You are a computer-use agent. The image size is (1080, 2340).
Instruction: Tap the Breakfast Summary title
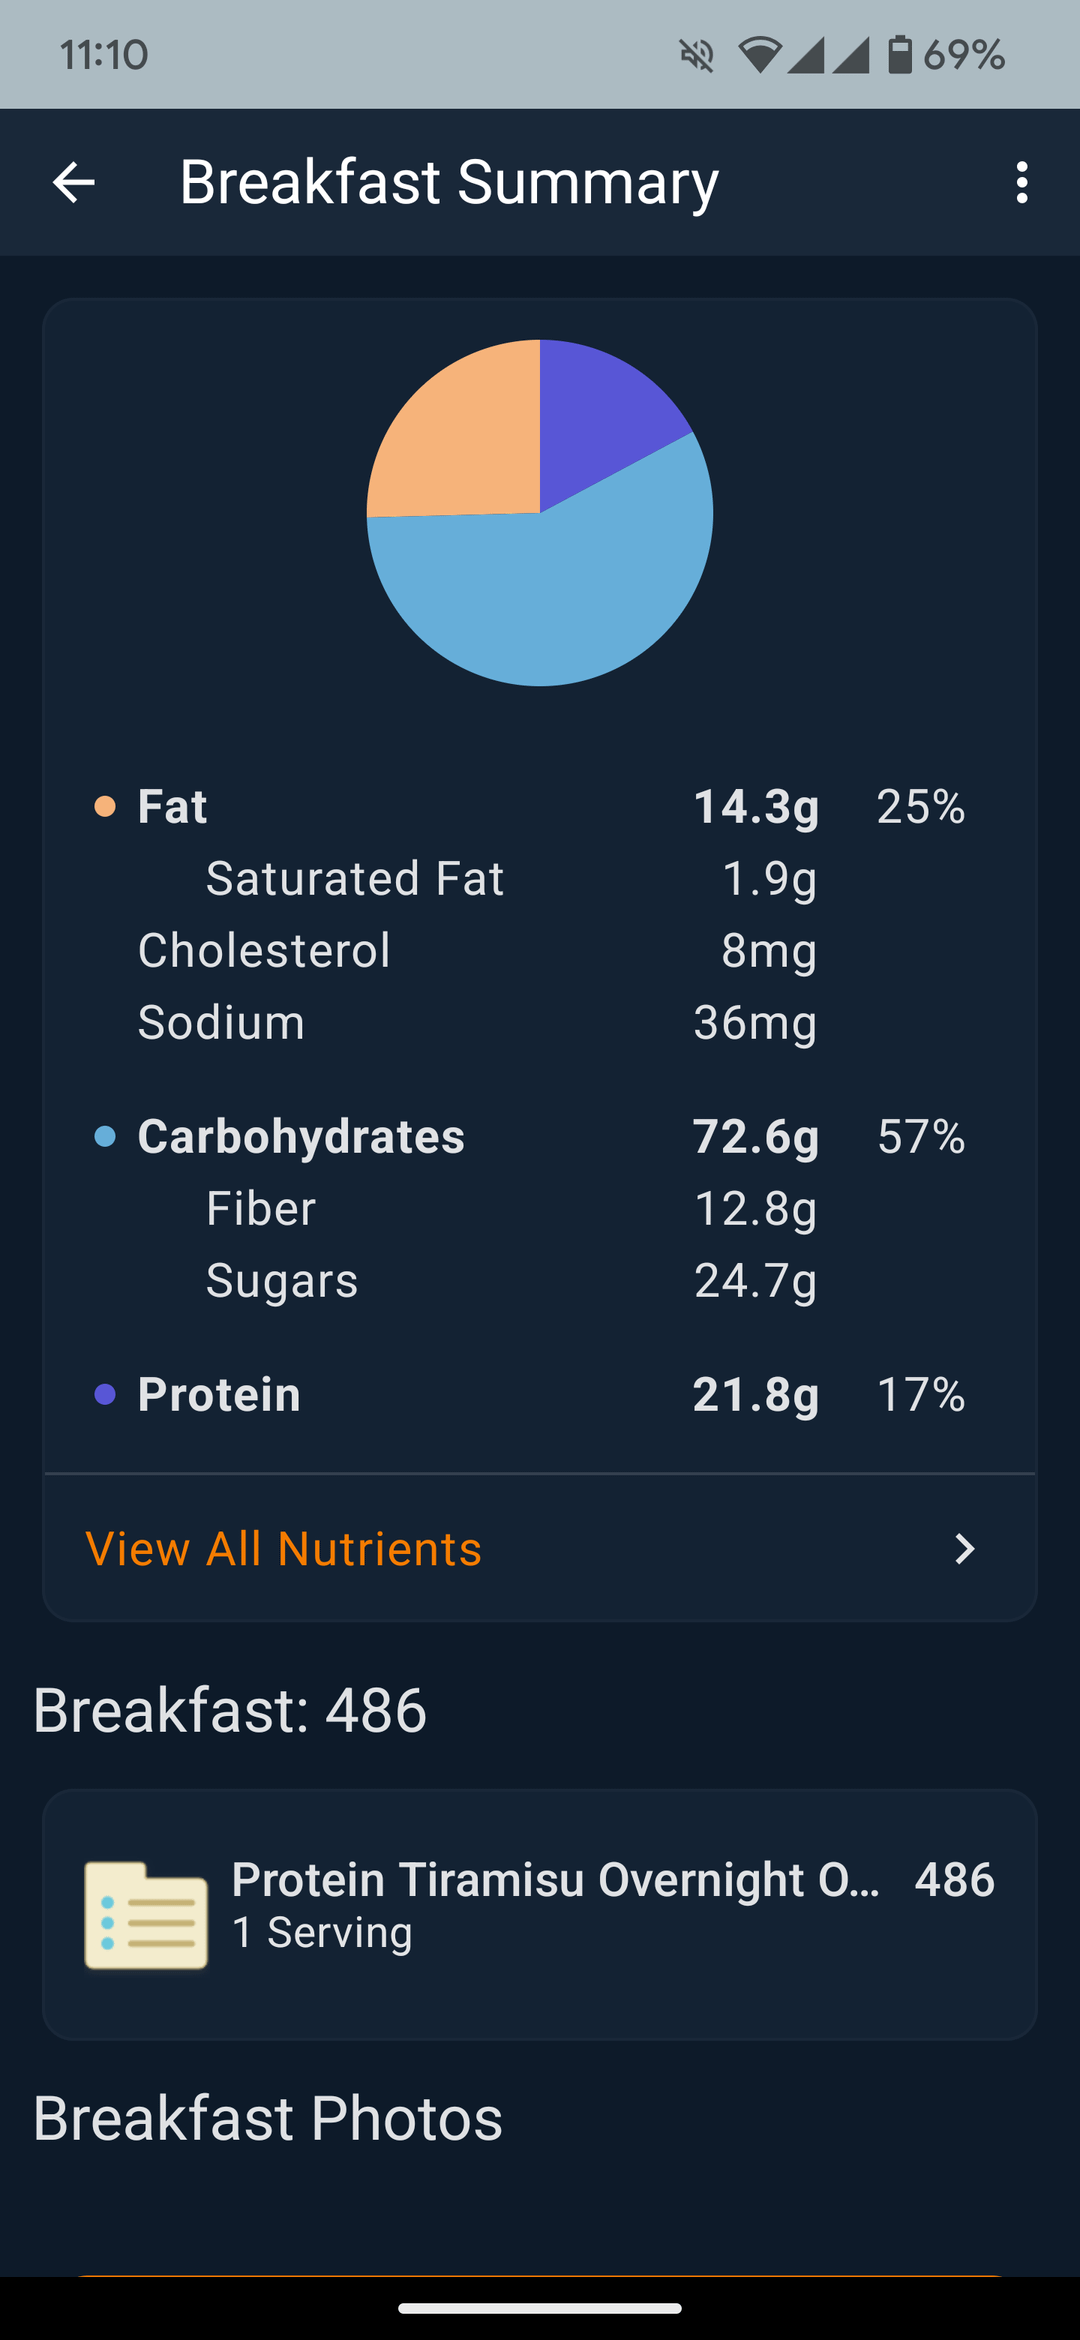(x=449, y=183)
